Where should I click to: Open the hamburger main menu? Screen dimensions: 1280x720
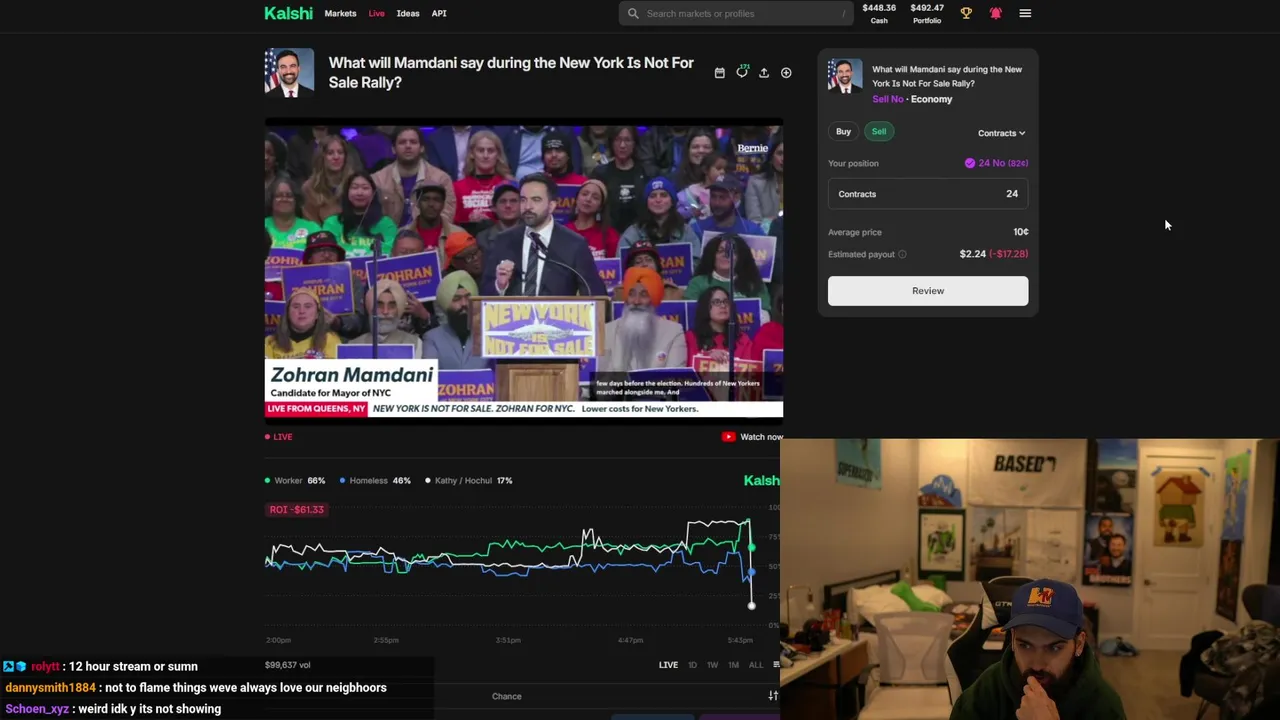point(1025,13)
